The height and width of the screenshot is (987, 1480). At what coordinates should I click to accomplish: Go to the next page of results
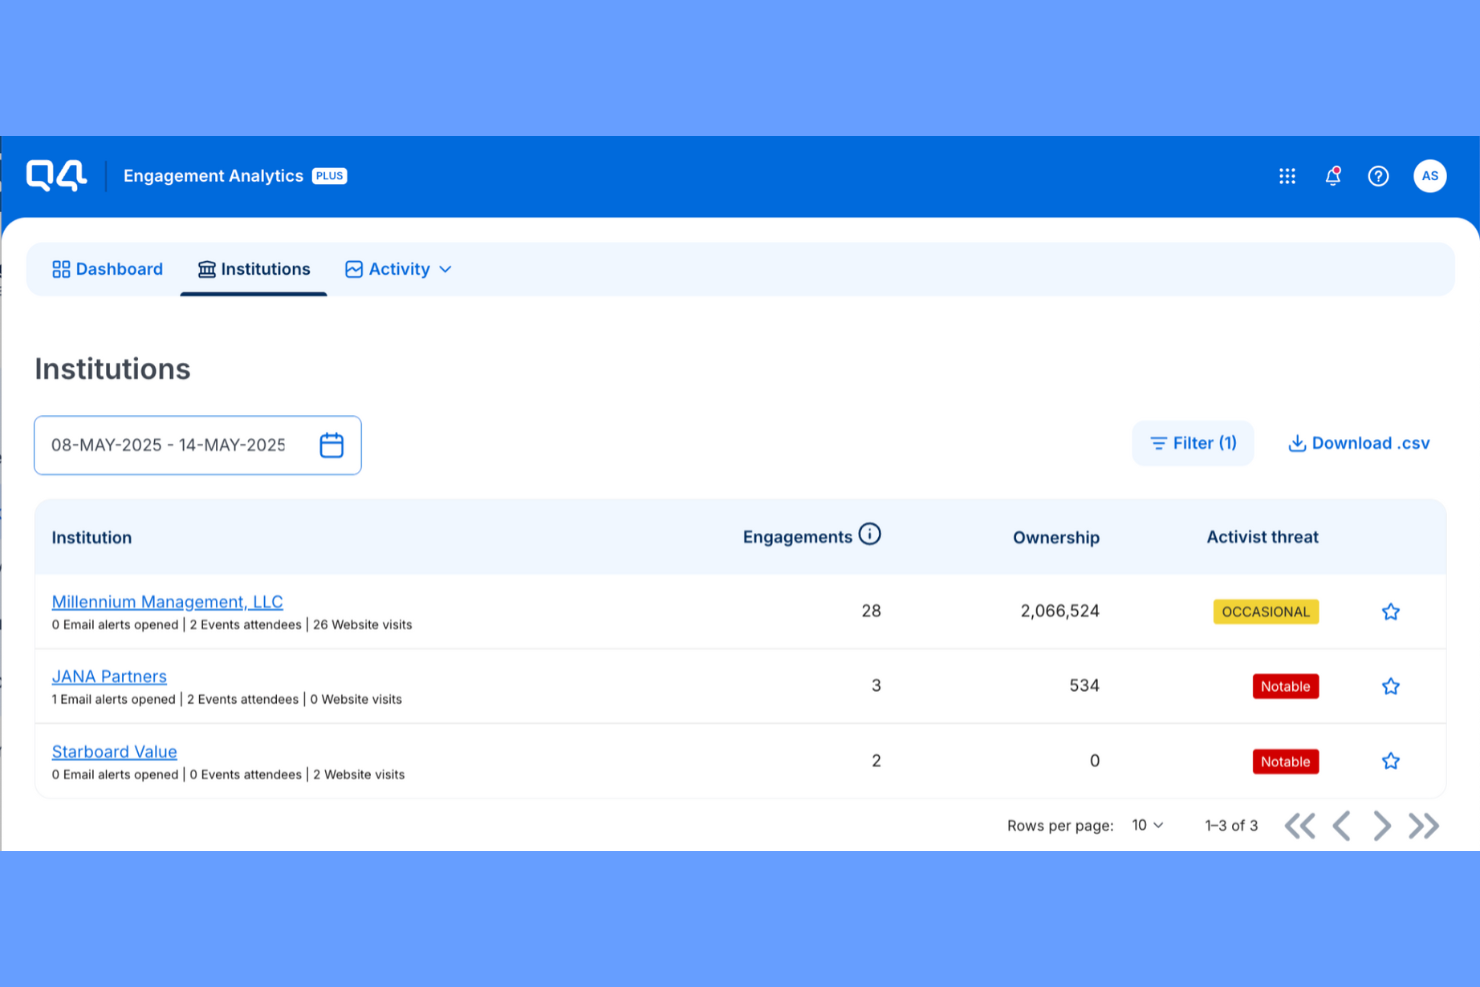pos(1381,826)
